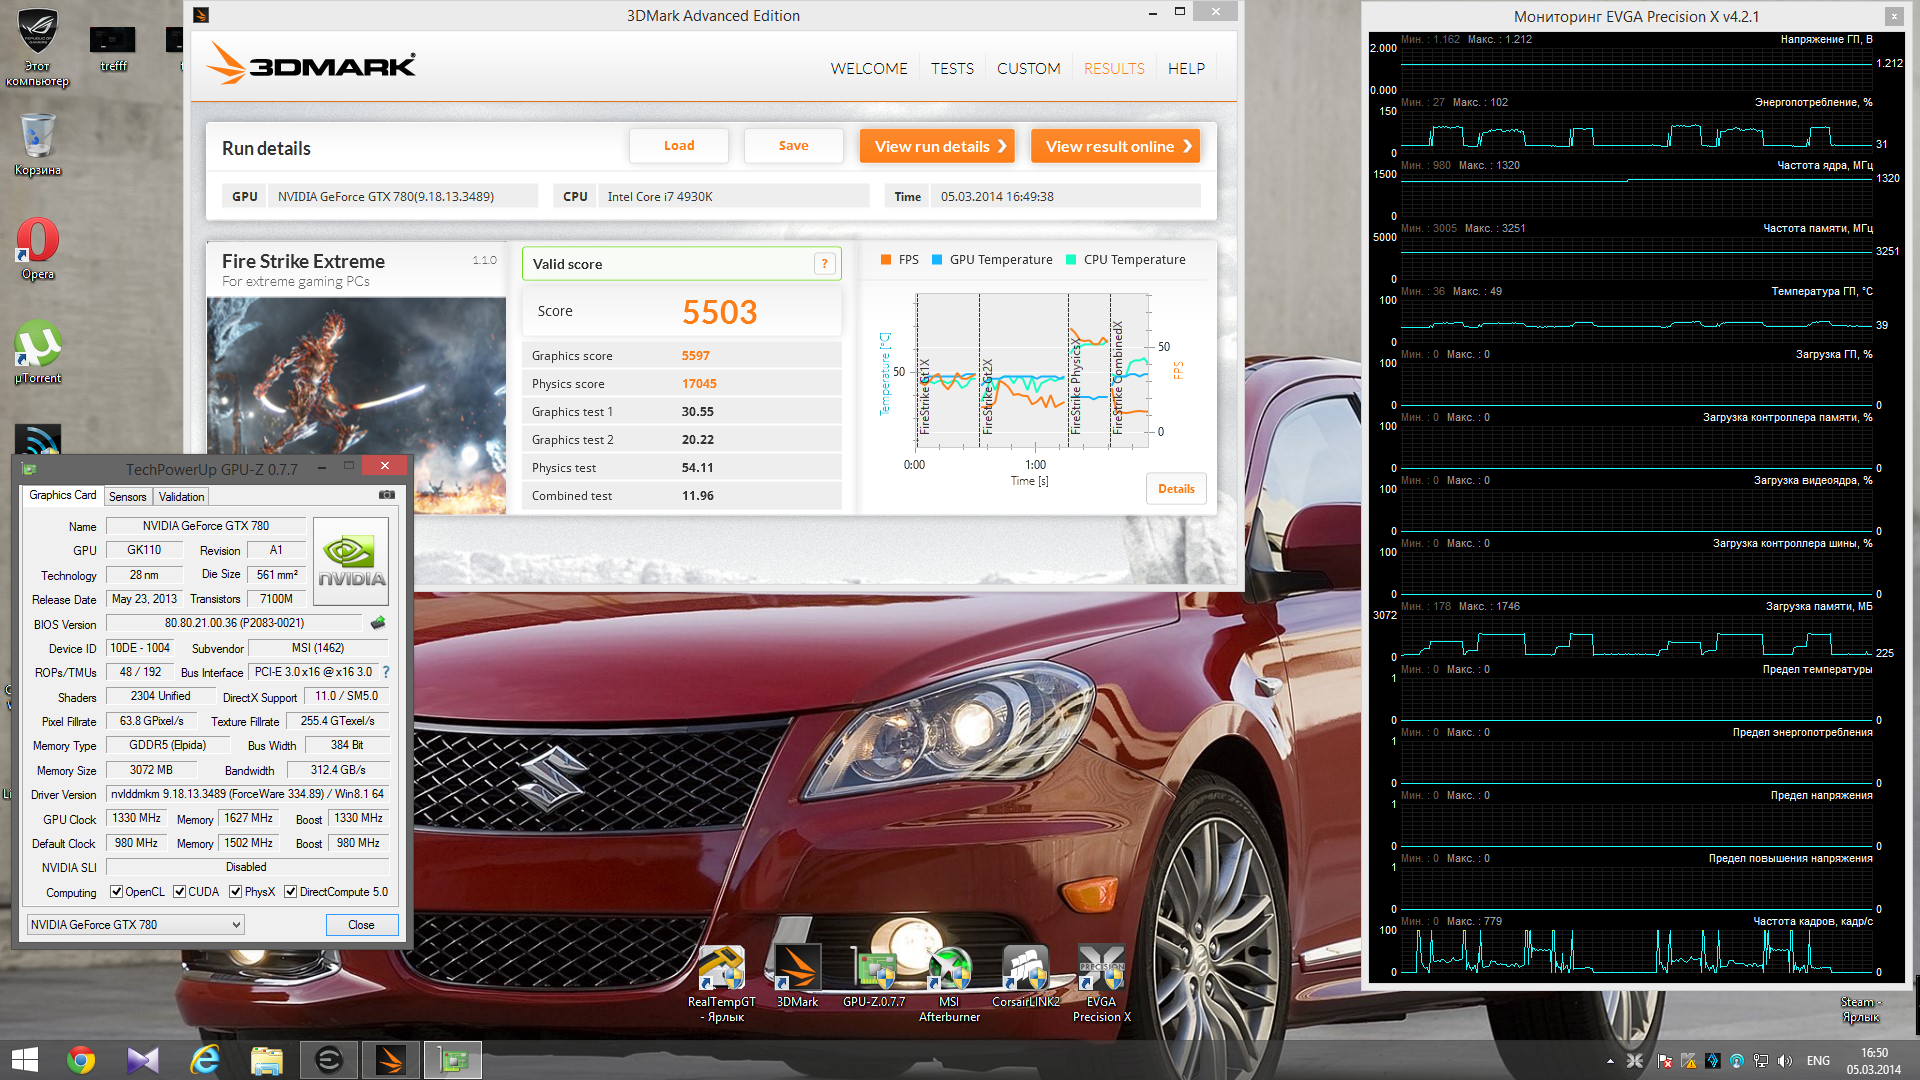1920x1080 pixels.
Task: Click the teal CPU Temperature legend swatch
Action: click(x=1071, y=260)
